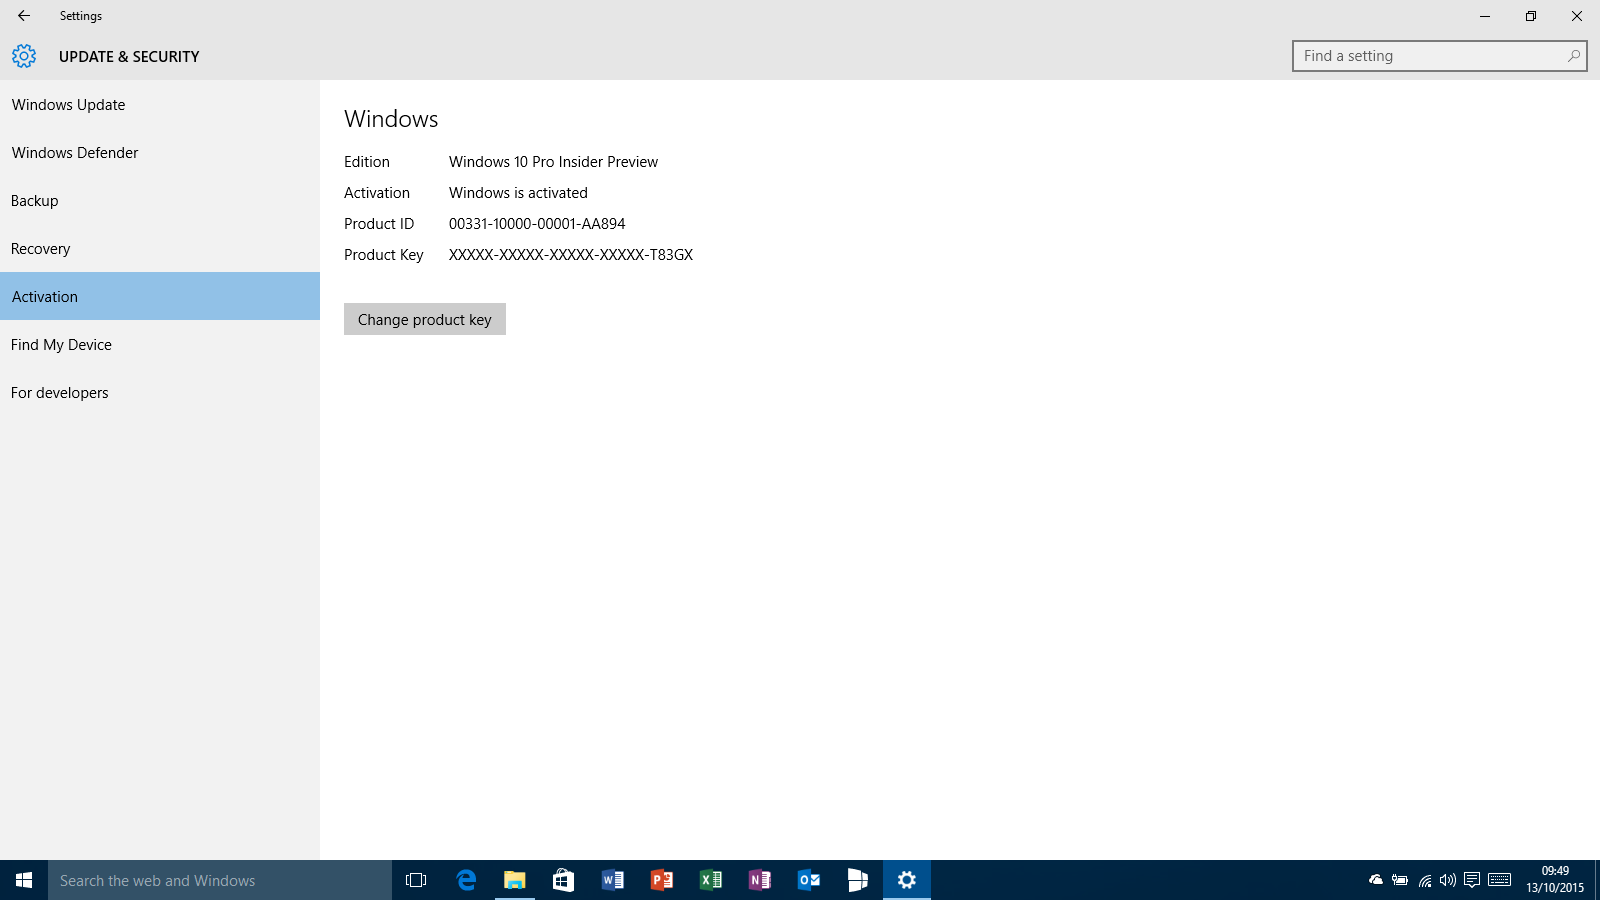Image resolution: width=1600 pixels, height=900 pixels.
Task: Click the Windows section heading
Action: click(391, 119)
